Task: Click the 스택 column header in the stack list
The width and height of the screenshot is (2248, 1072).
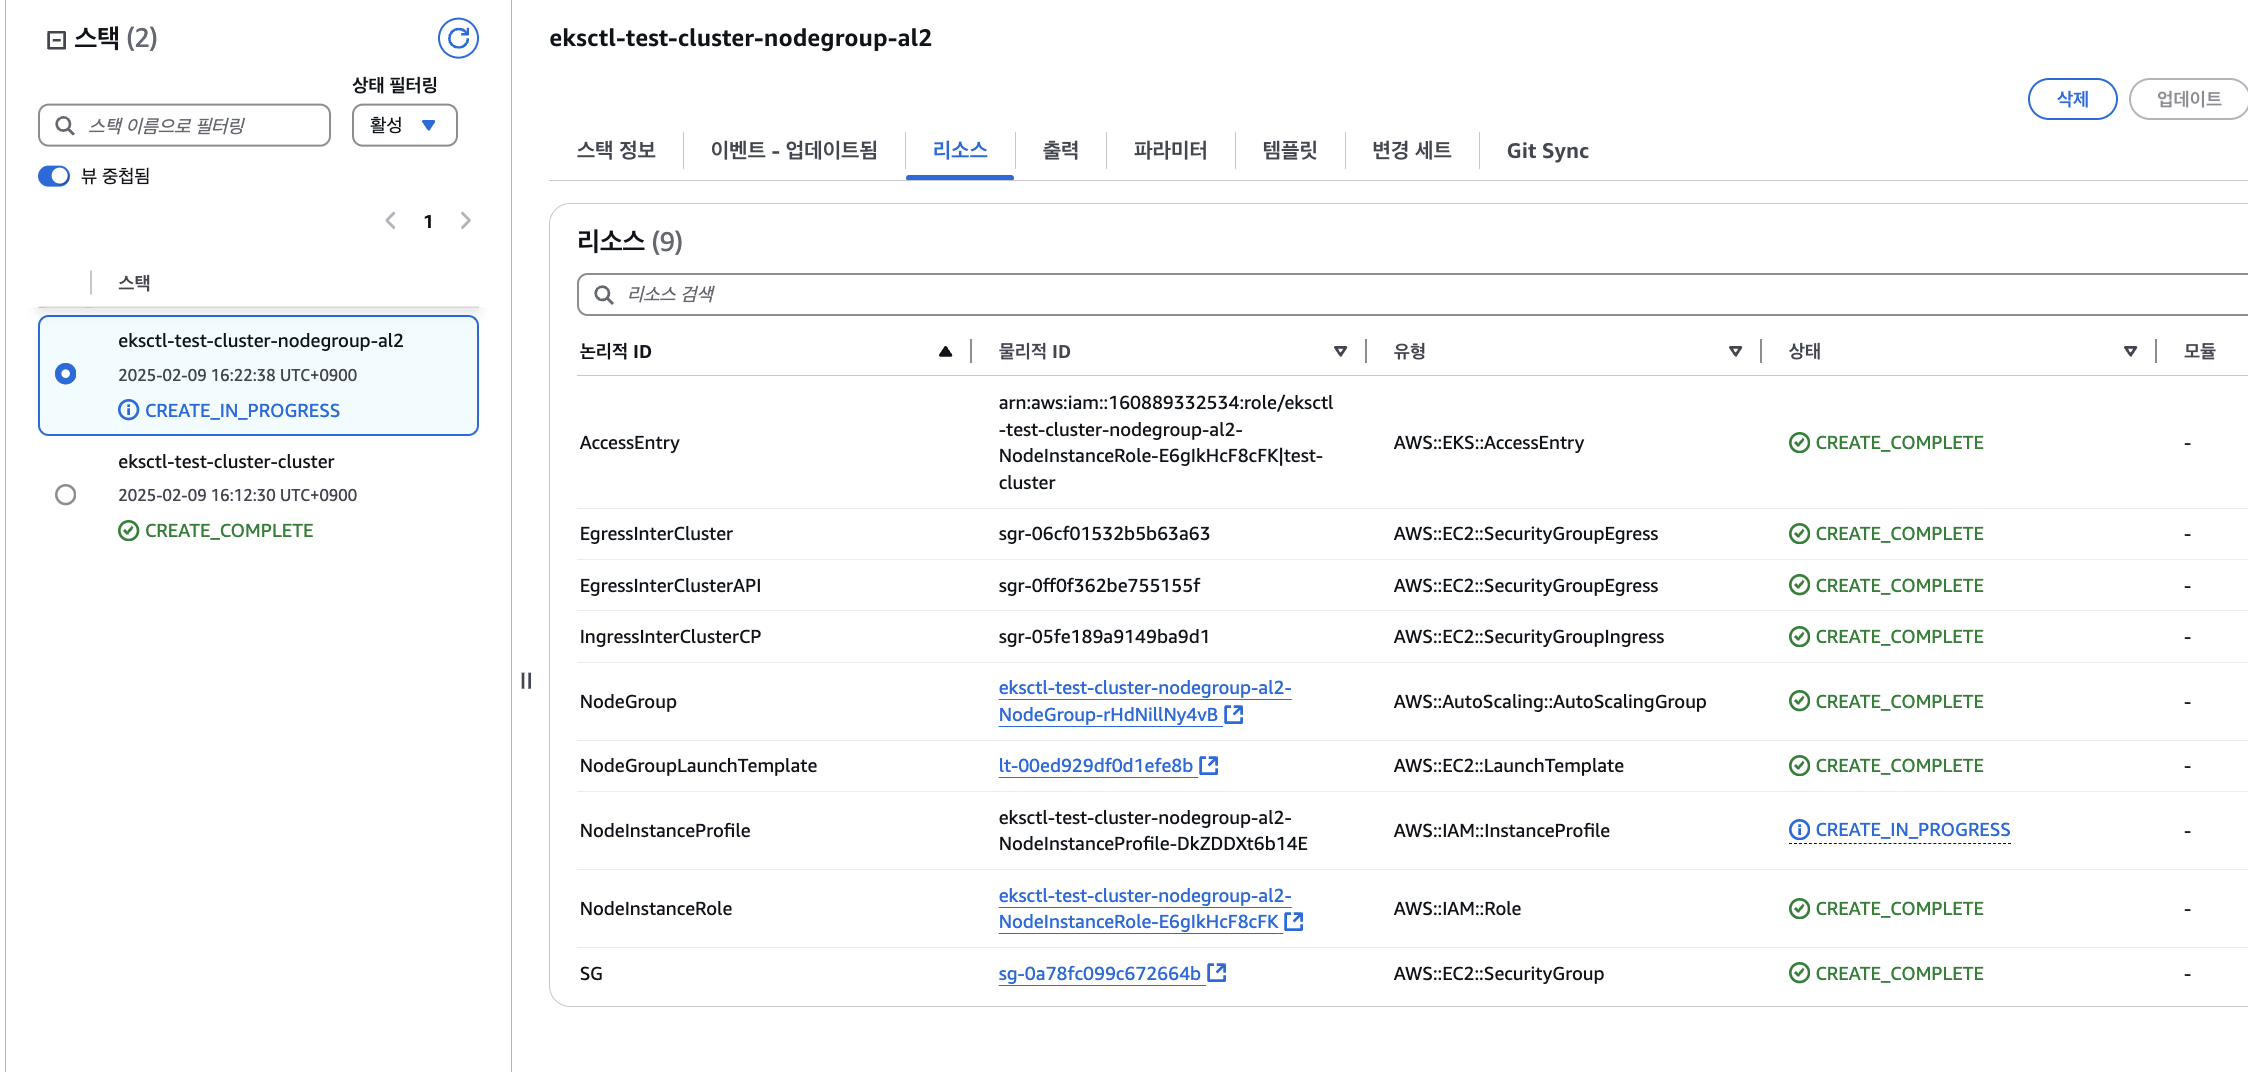Action: (134, 283)
